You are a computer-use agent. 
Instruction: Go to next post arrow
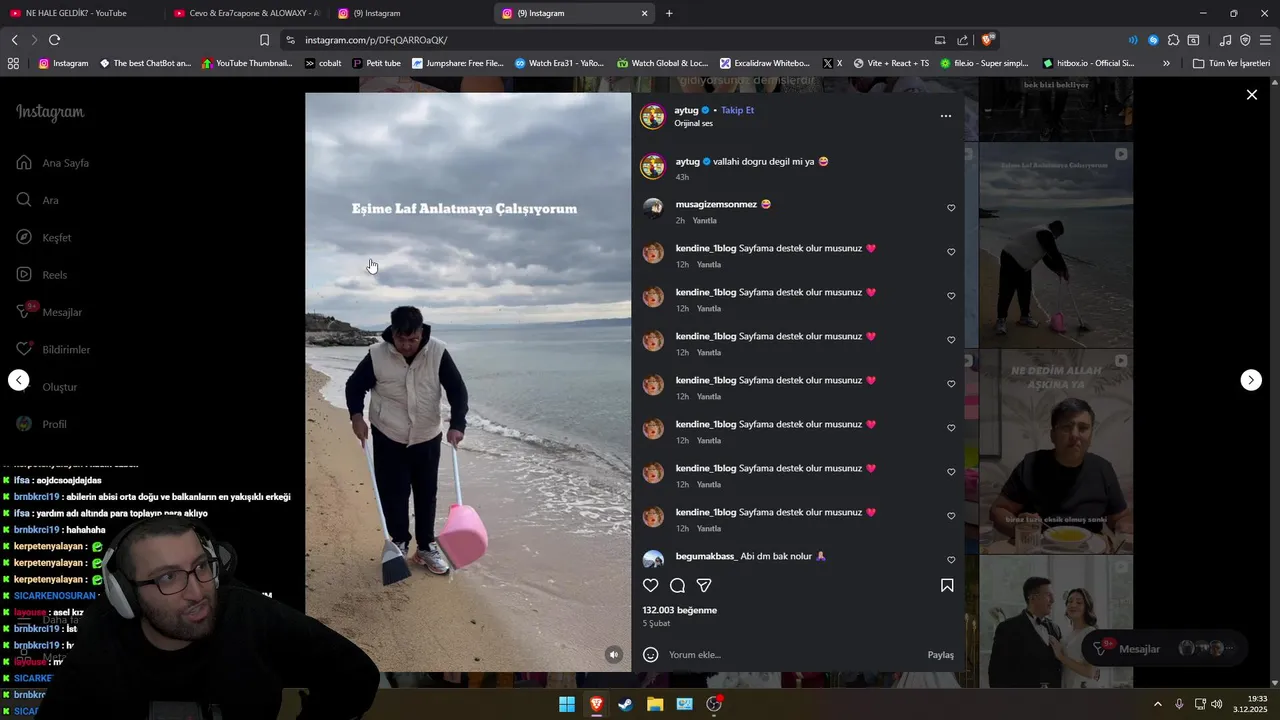pyautogui.click(x=1251, y=380)
